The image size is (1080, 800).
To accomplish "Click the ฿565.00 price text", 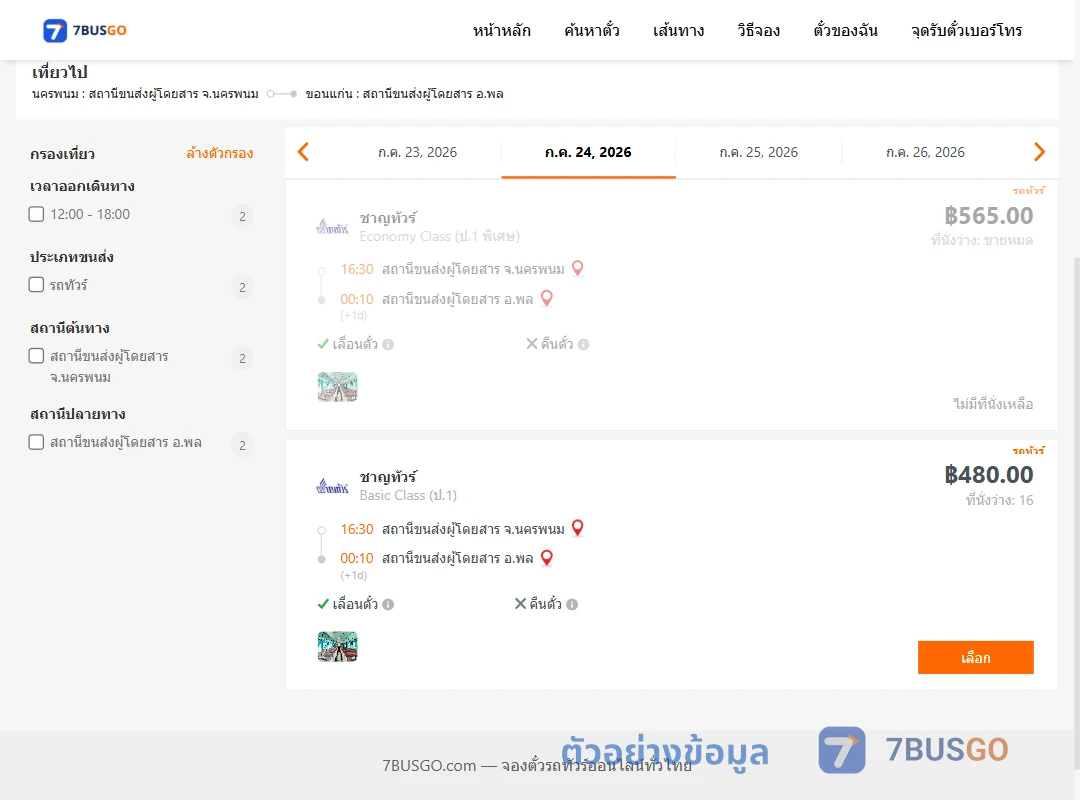I will click(x=988, y=216).
